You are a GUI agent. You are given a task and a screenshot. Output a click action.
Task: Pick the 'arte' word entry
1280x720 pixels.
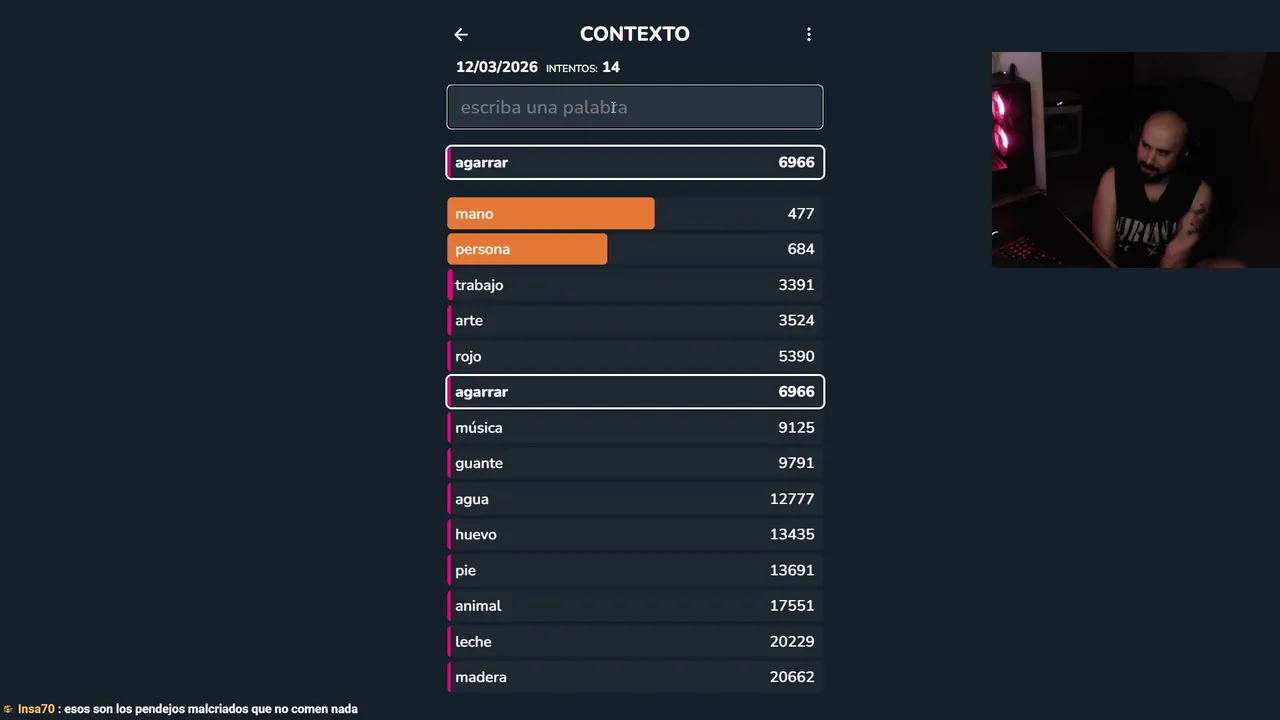(x=634, y=321)
